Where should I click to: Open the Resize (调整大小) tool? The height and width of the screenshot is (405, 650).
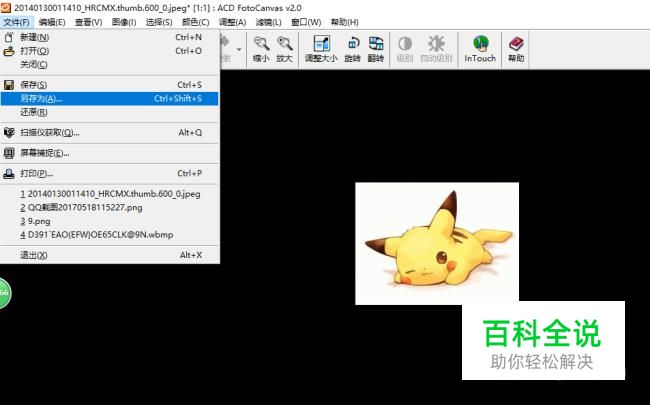[321, 49]
